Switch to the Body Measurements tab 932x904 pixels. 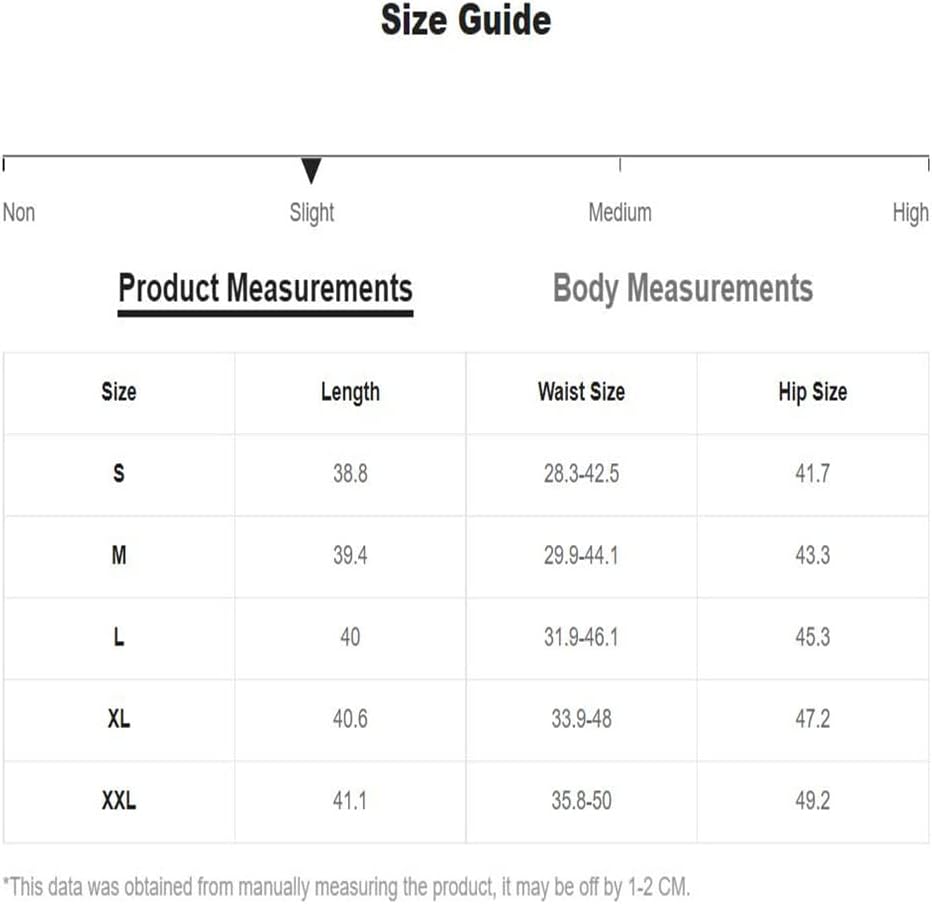coord(682,289)
